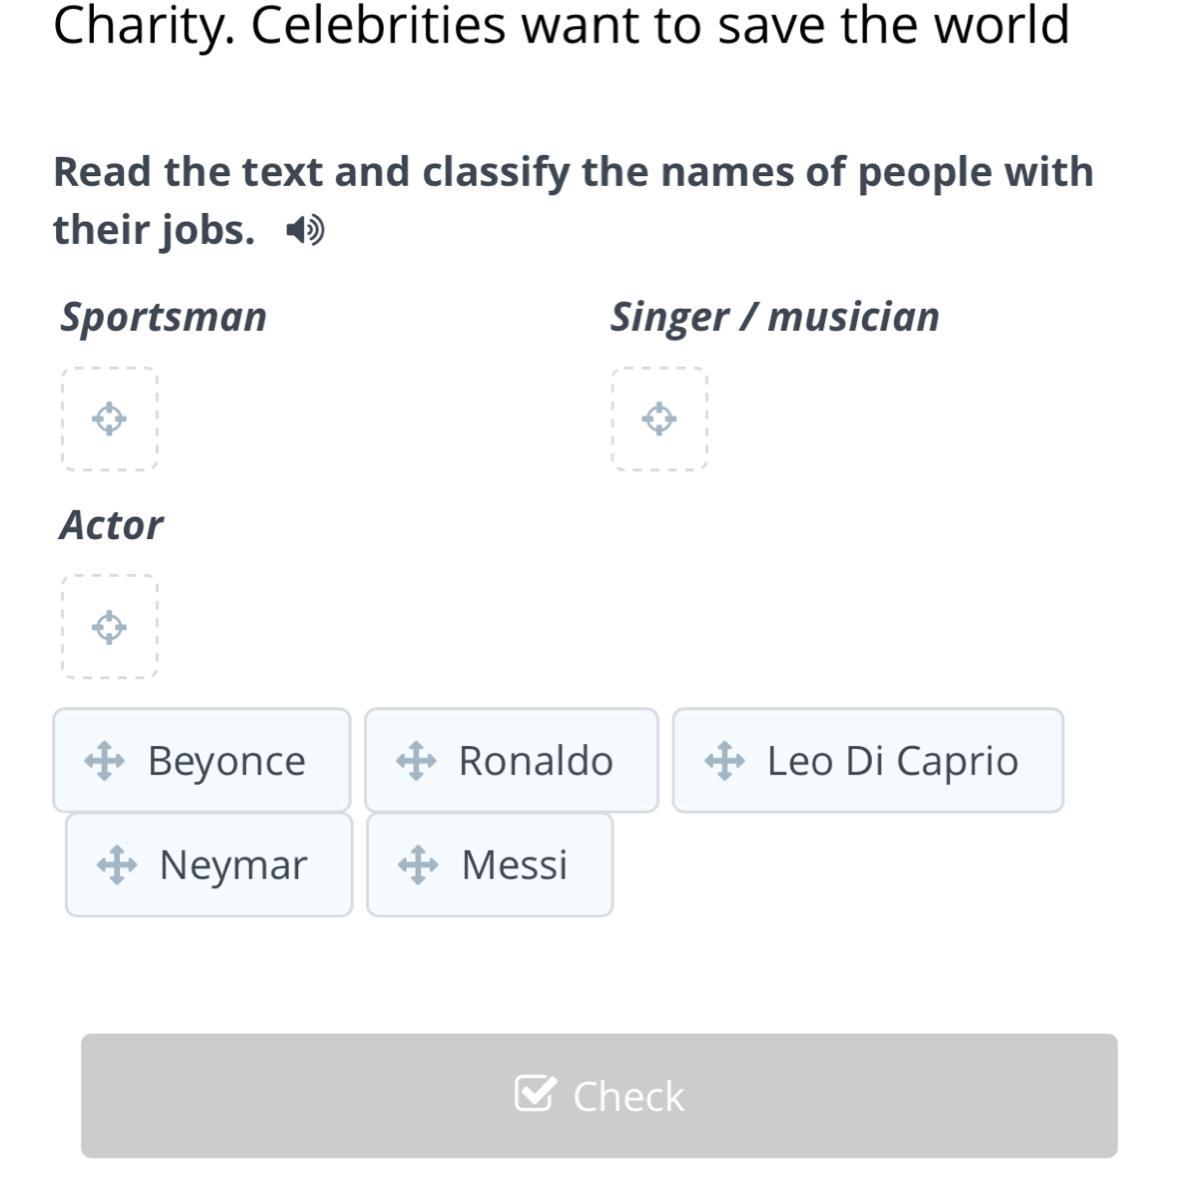Viewport: 1200px width, 1200px height.
Task: Click the Singer / musician category heading
Action: click(775, 317)
